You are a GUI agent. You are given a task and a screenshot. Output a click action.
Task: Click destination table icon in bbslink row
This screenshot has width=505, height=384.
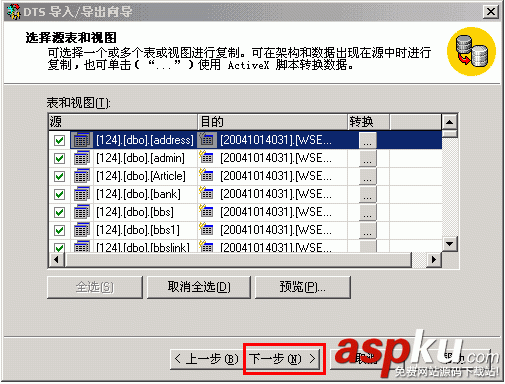click(206, 247)
